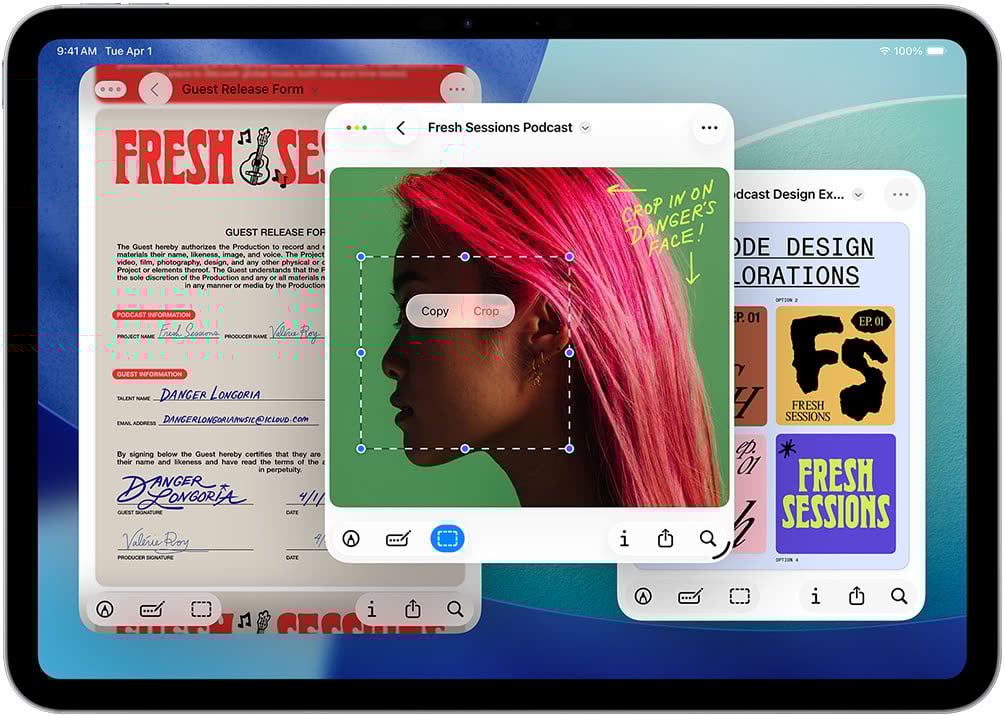This screenshot has height=716, width=1004.
Task: Share the Fresh Sessions Podcast image
Action: (666, 539)
